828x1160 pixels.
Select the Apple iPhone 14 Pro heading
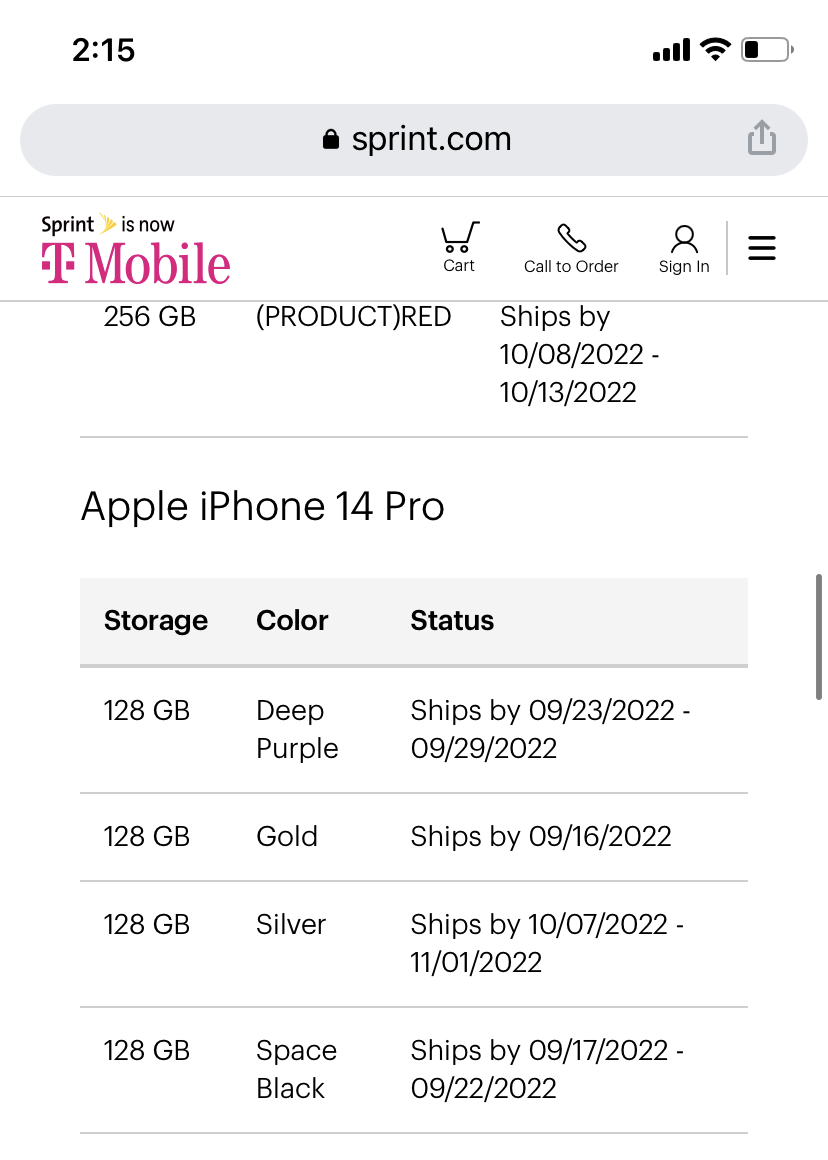click(263, 507)
